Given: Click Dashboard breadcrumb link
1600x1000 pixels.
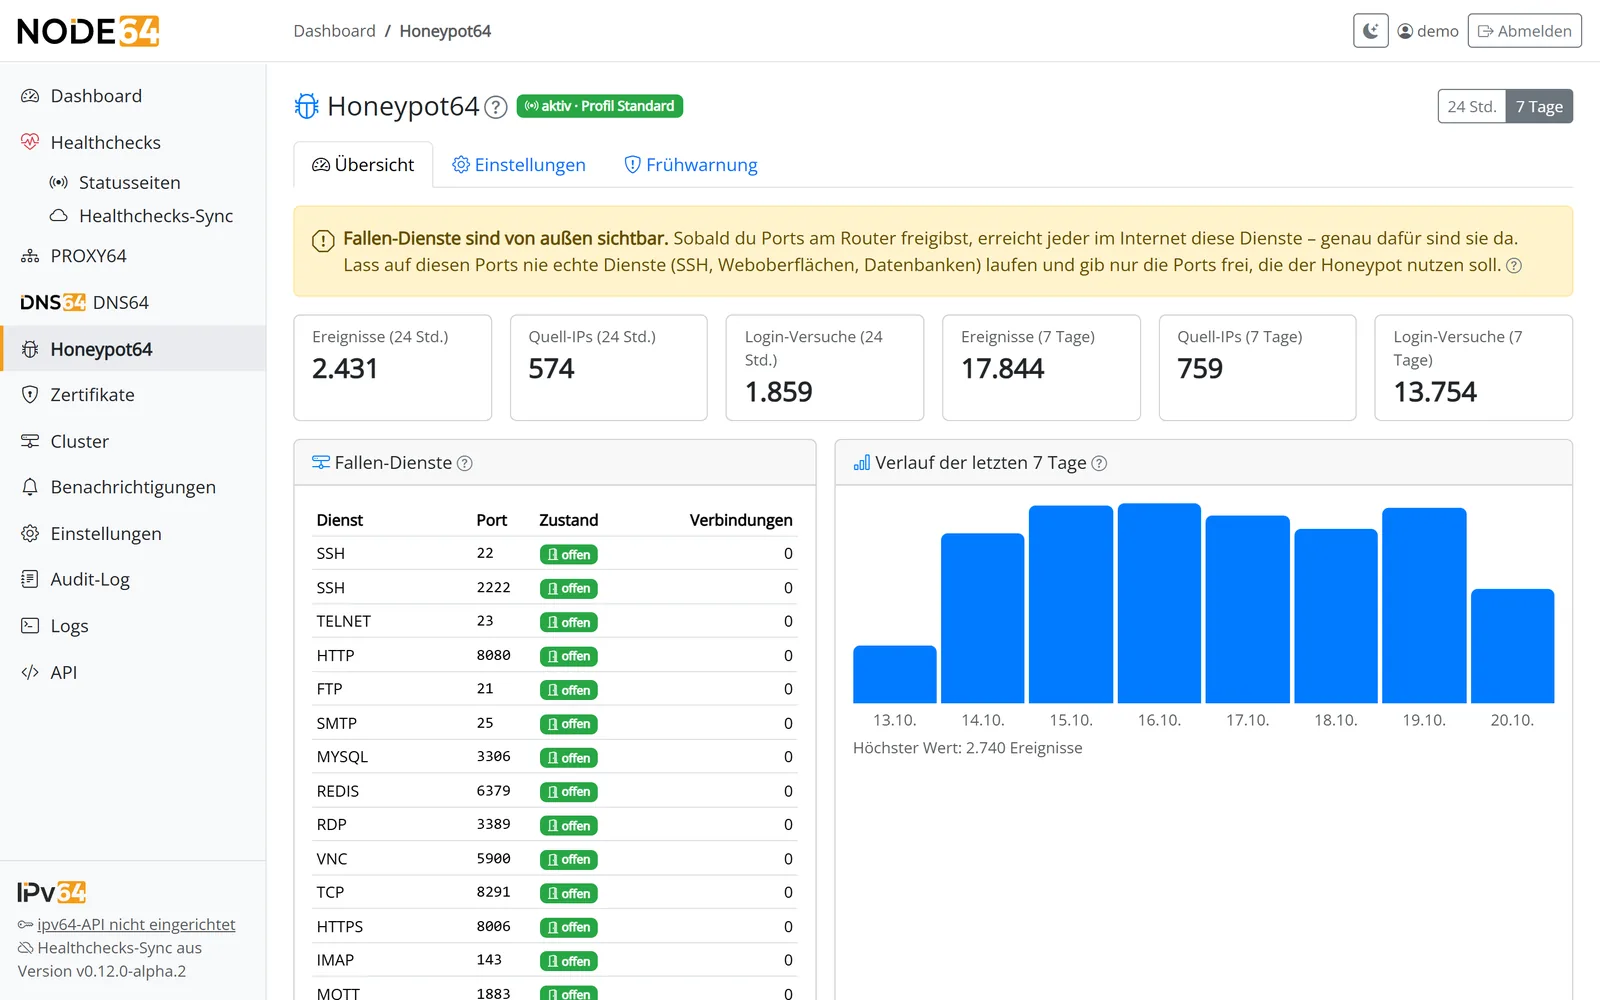Looking at the screenshot, I should coord(334,31).
